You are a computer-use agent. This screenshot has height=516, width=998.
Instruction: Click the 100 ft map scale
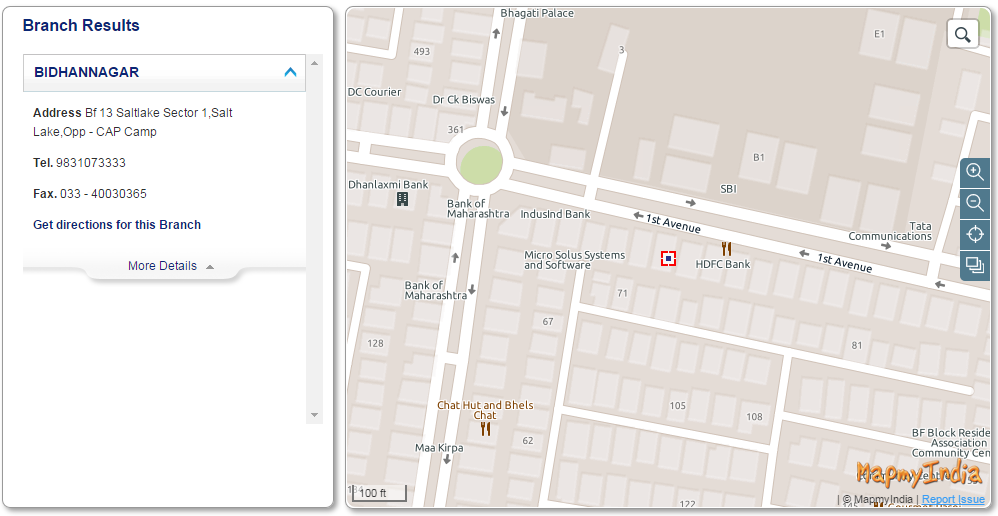[x=377, y=493]
